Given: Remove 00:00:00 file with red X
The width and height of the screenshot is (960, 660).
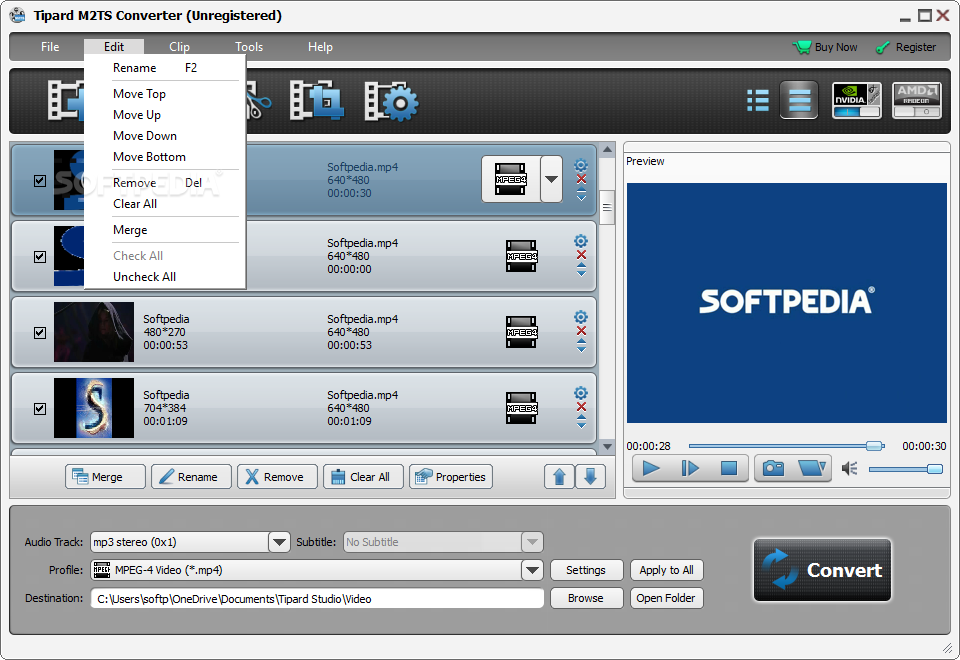Looking at the screenshot, I should 582,255.
